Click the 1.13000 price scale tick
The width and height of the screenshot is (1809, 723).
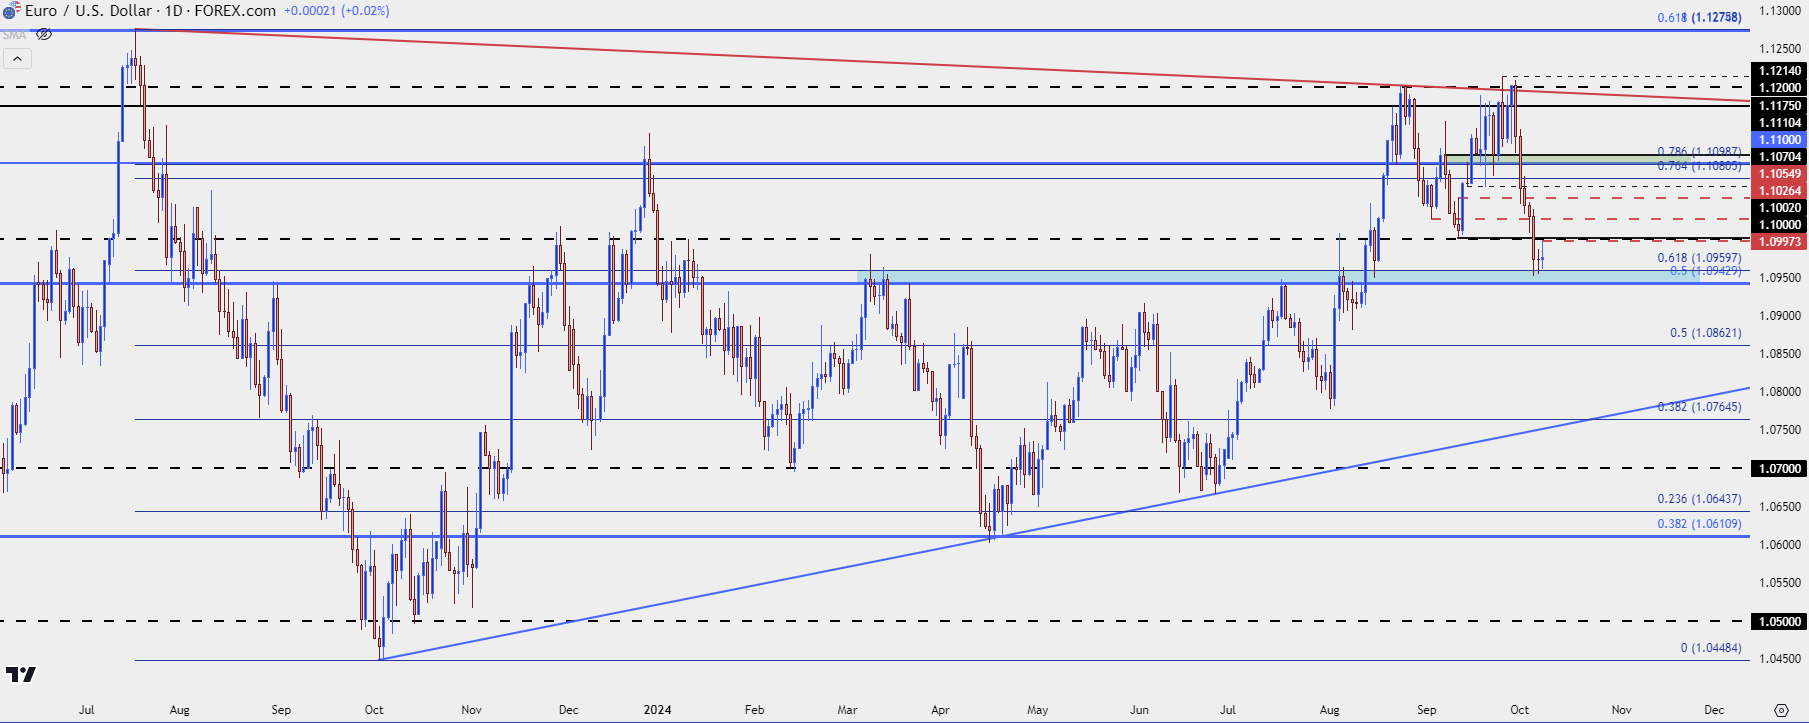click(x=1780, y=11)
